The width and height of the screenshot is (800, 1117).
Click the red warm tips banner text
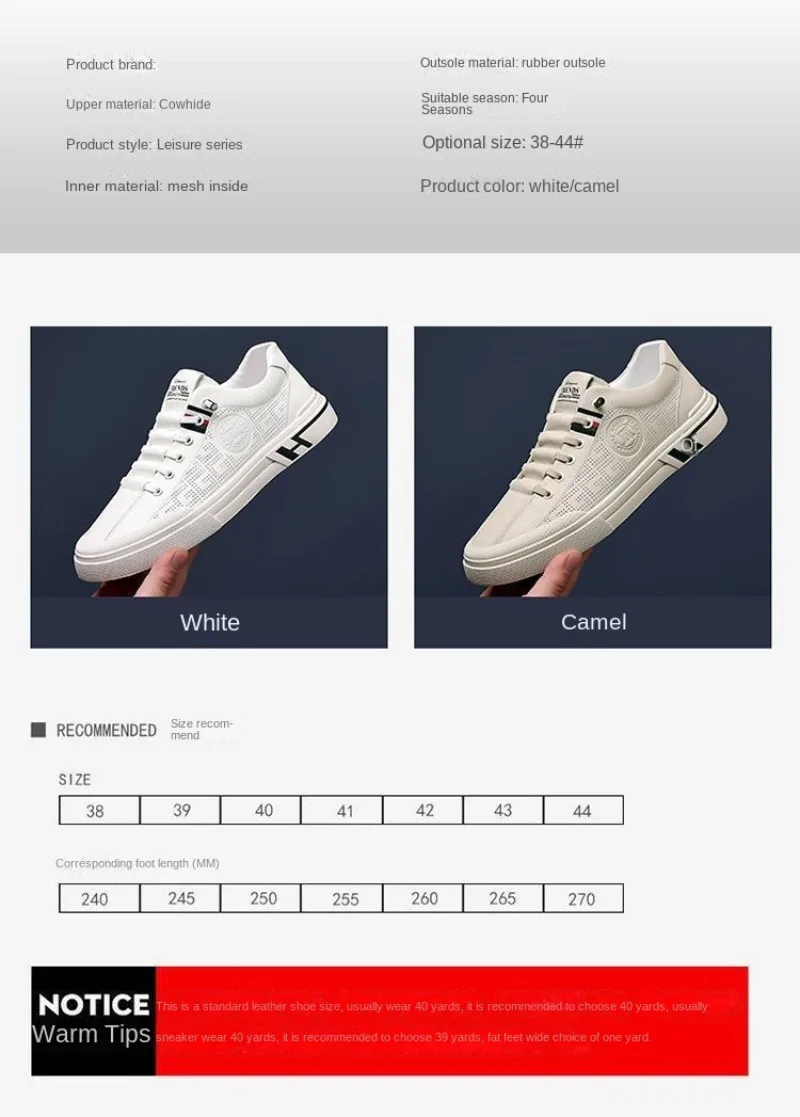click(x=432, y=1022)
